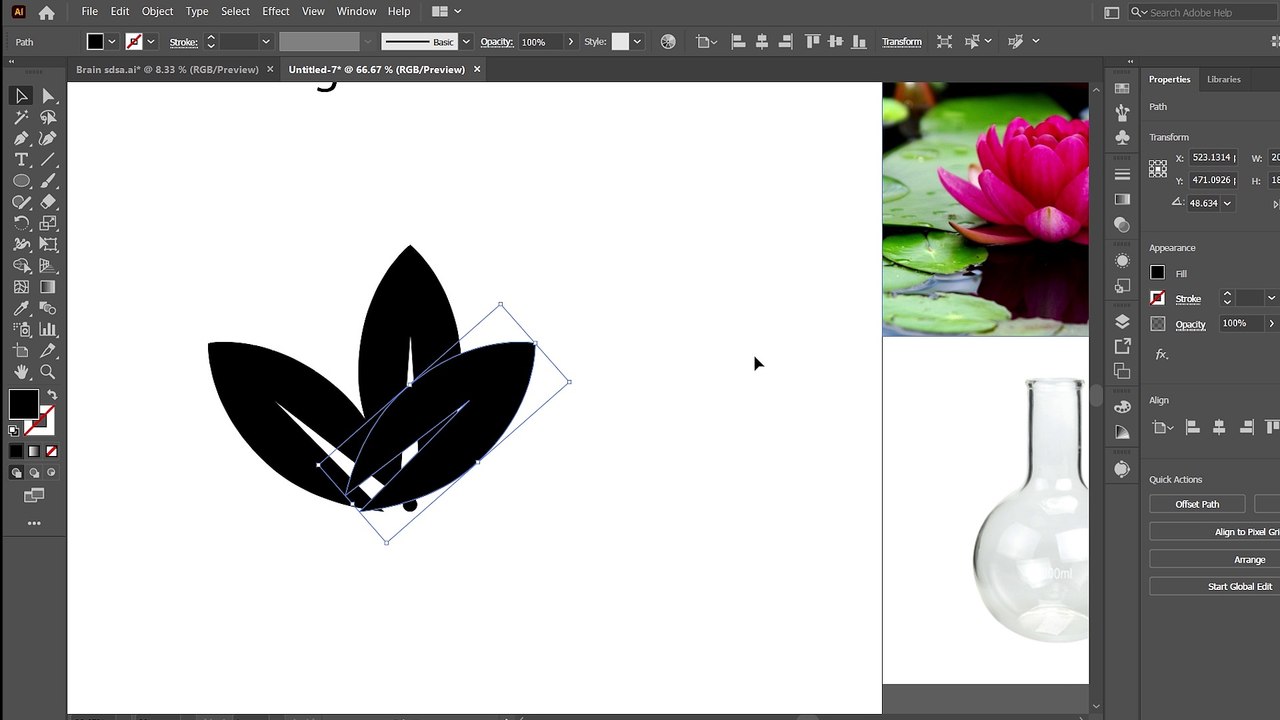
Task: Switch to the Libraries tab
Action: tap(1223, 79)
